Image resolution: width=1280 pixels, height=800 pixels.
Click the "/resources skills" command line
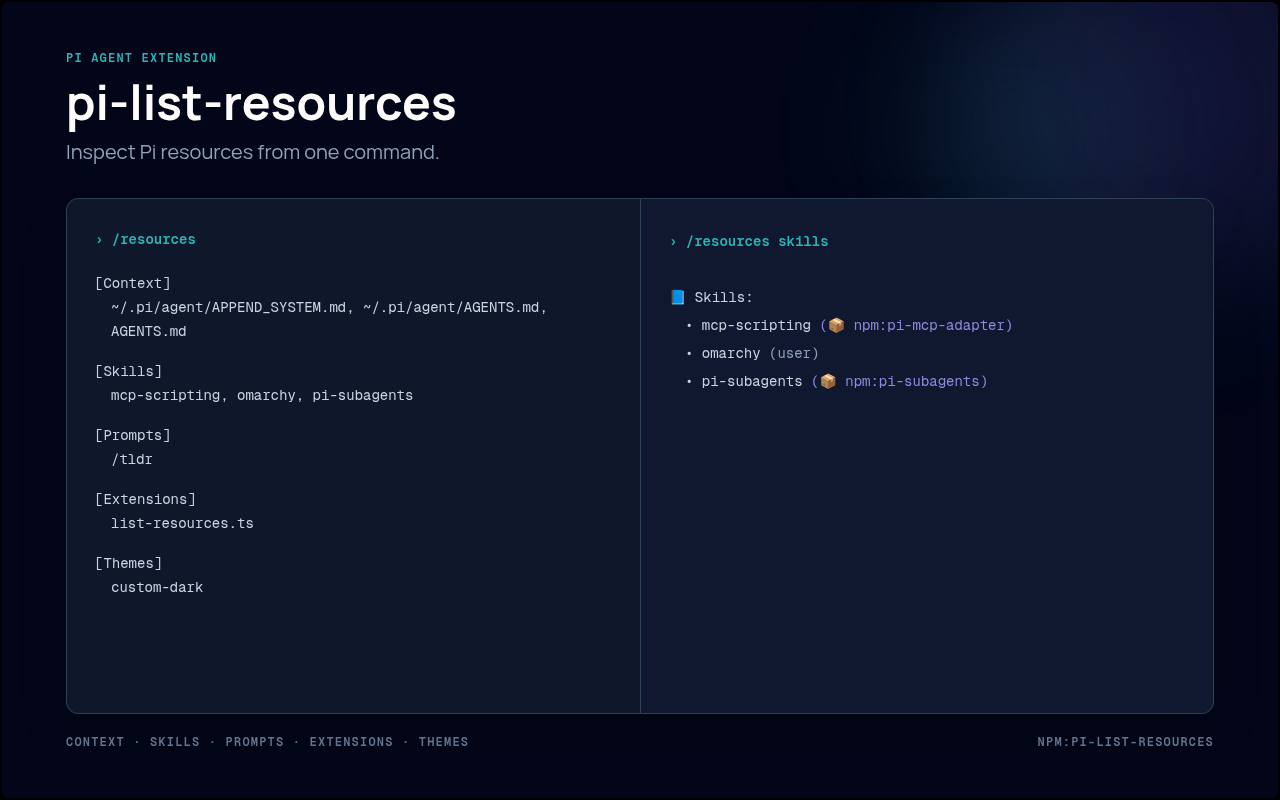point(757,242)
